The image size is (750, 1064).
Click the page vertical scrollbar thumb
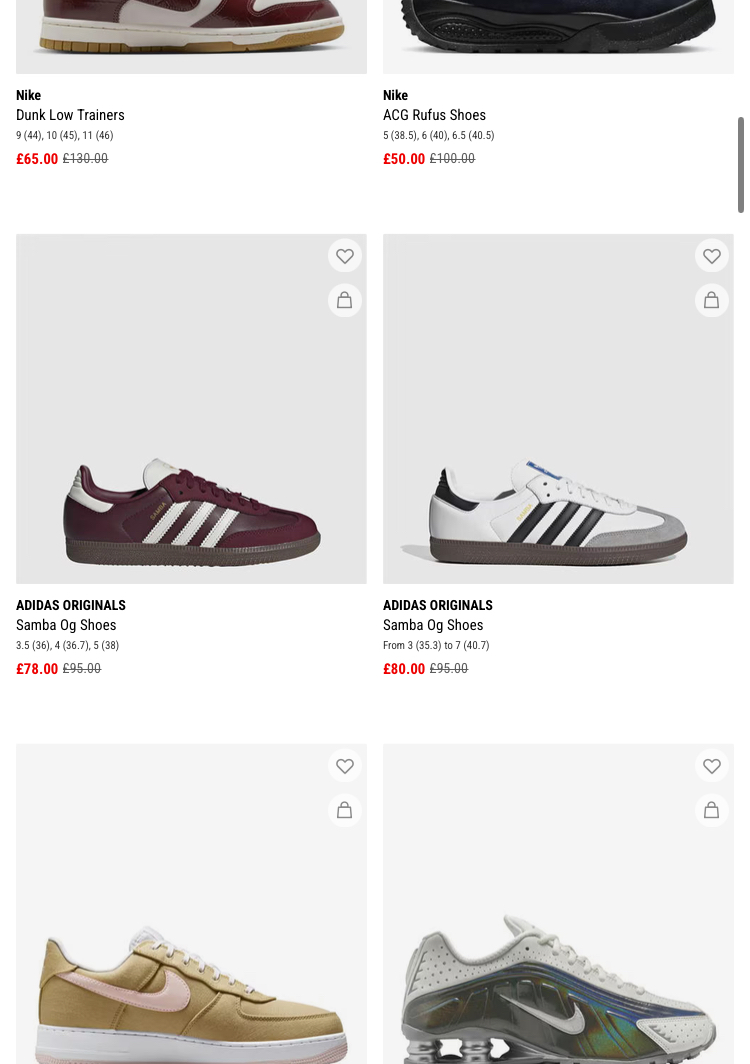[741, 165]
